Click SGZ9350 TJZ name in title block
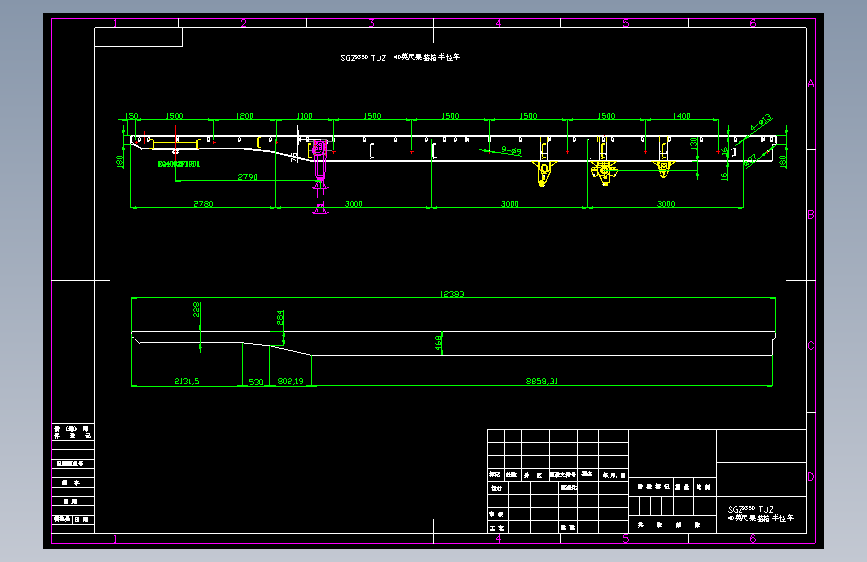Image resolution: width=867 pixels, height=562 pixels. pyautogui.click(x=750, y=509)
